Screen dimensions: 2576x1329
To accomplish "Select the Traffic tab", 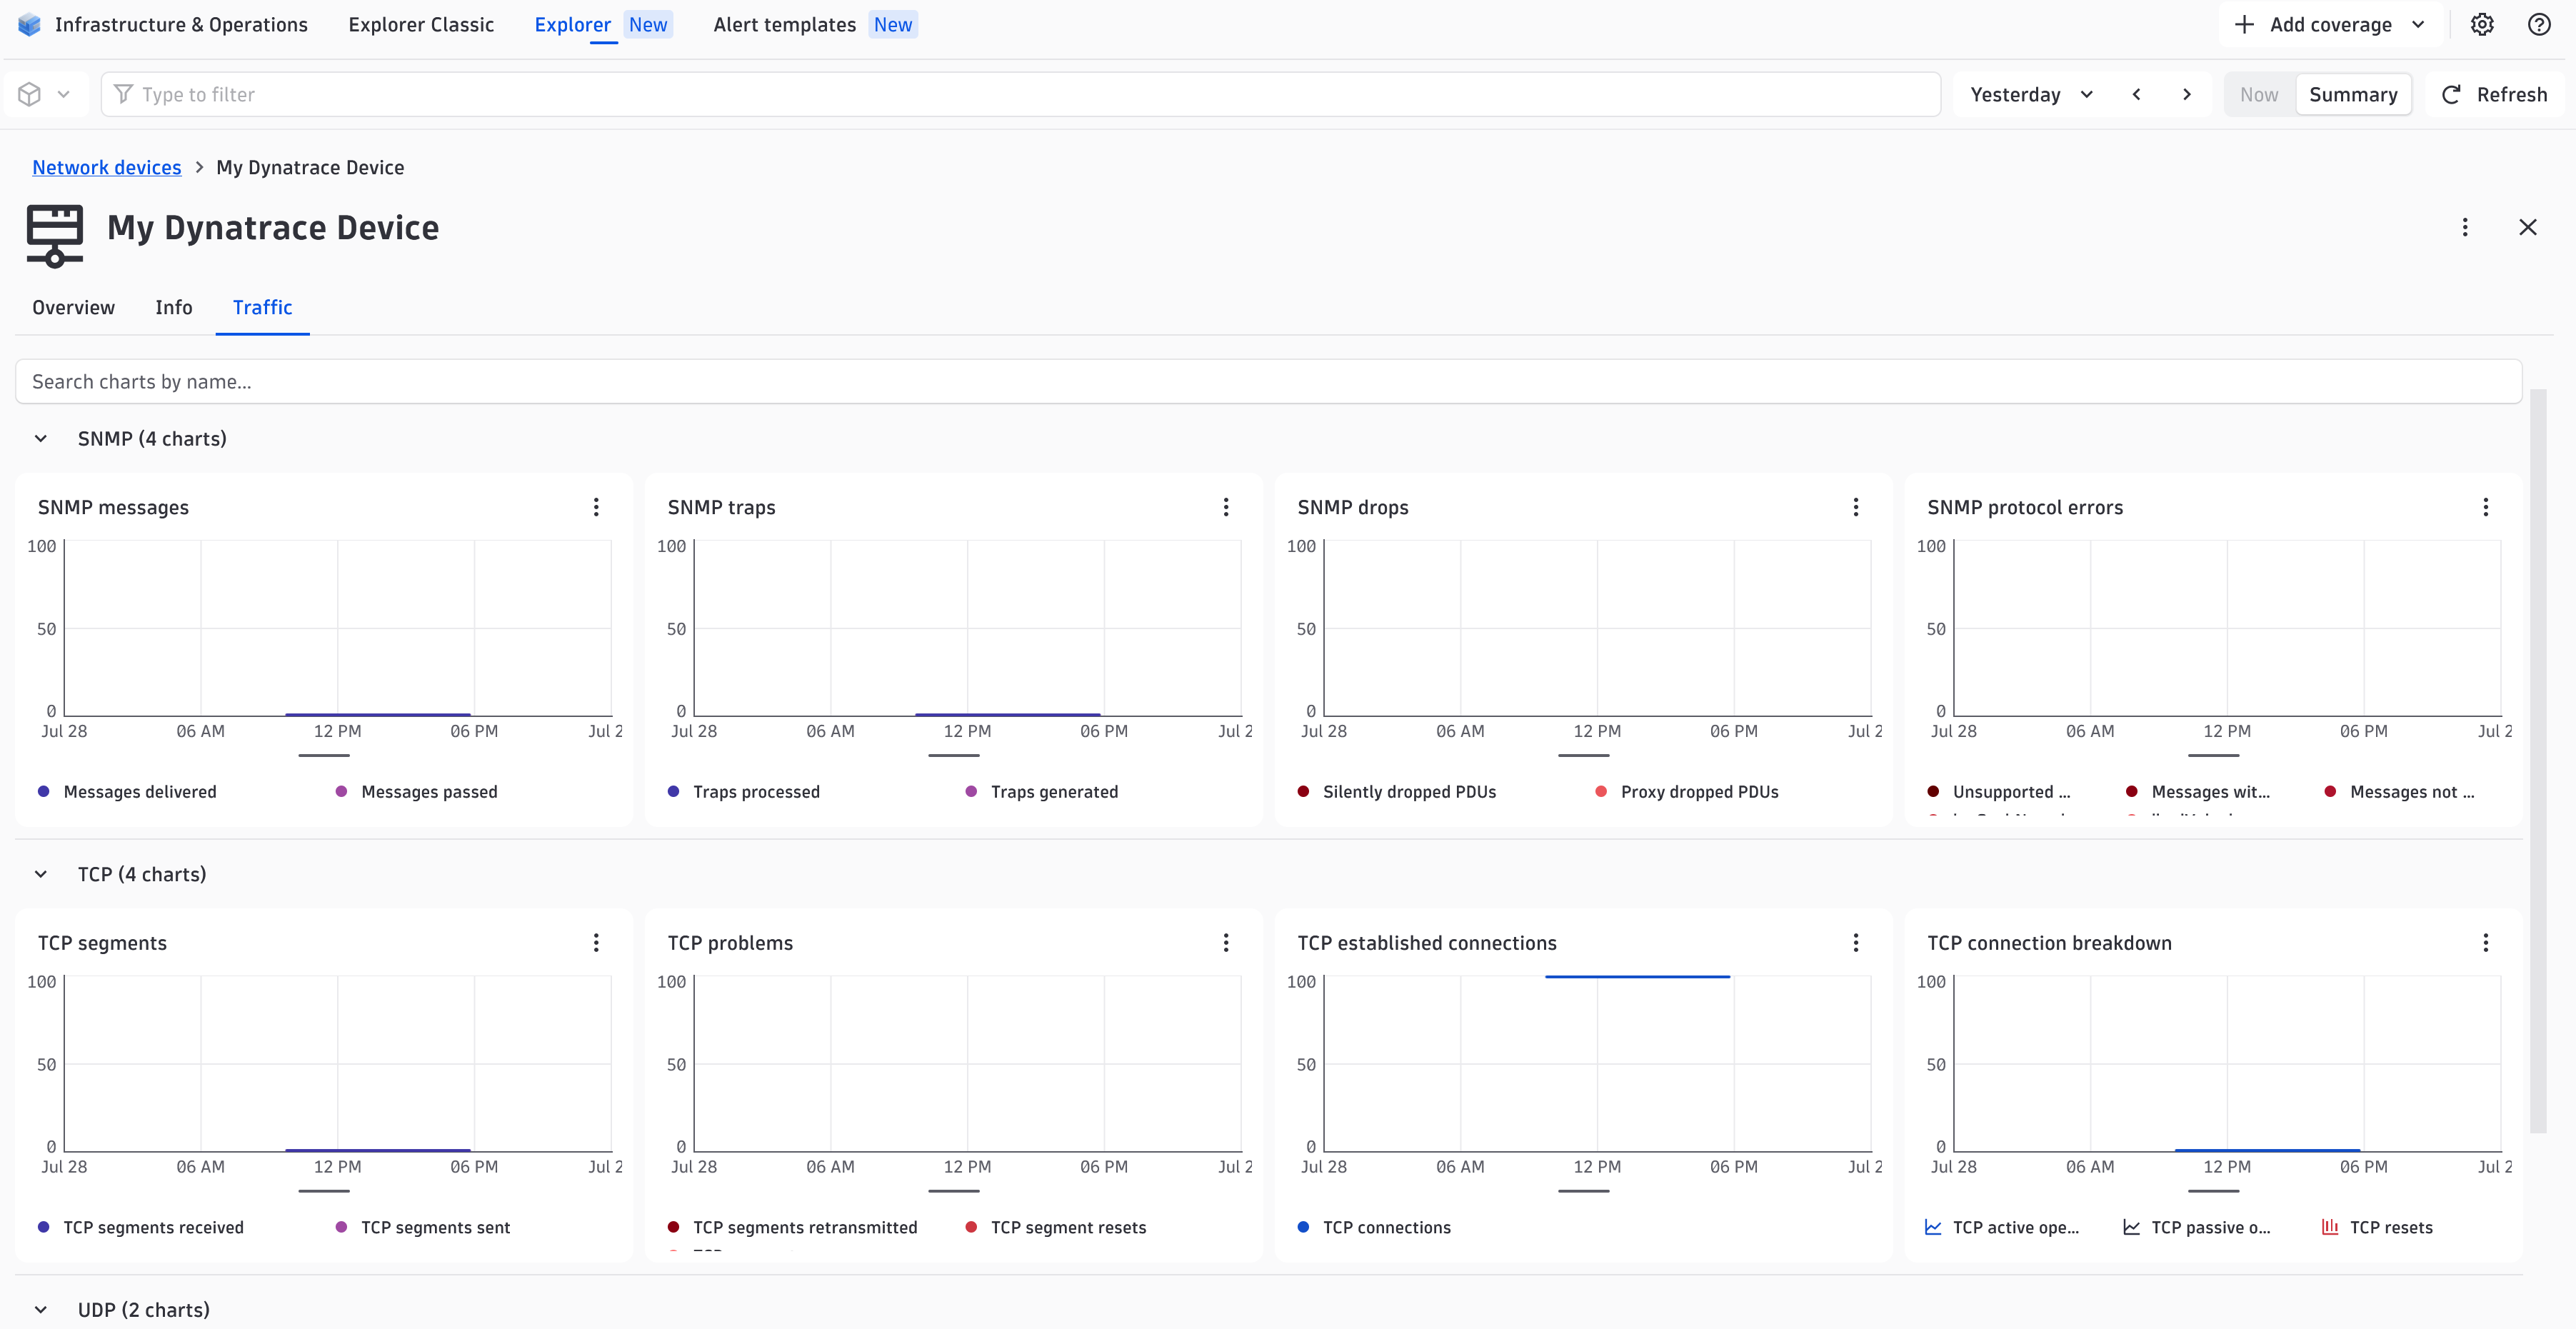I will (262, 308).
